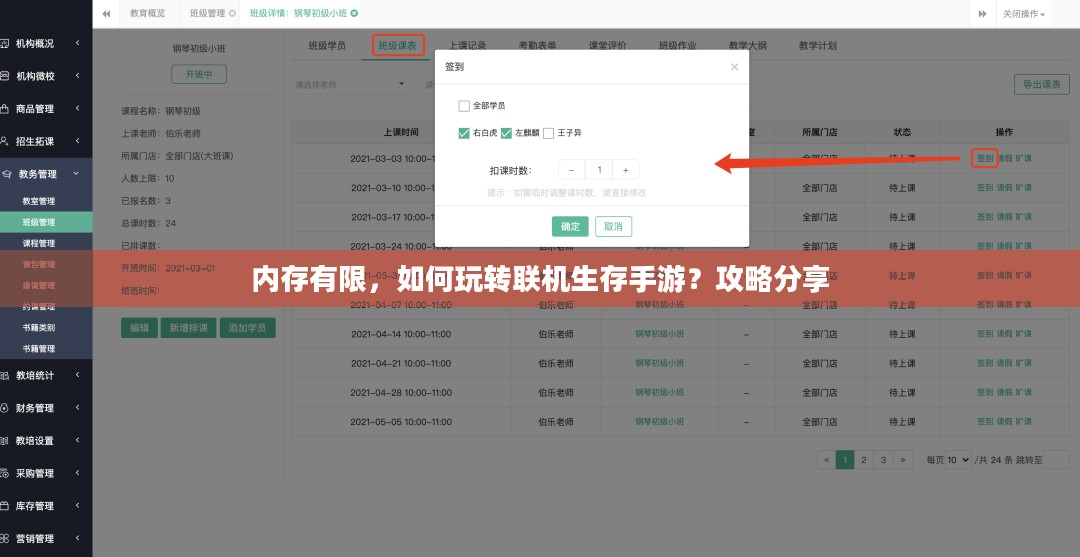Viewport: 1080px width, 557px height.
Task: Click the 钢琴初级小班 link in 2021-04-21 row
Action: click(660, 363)
